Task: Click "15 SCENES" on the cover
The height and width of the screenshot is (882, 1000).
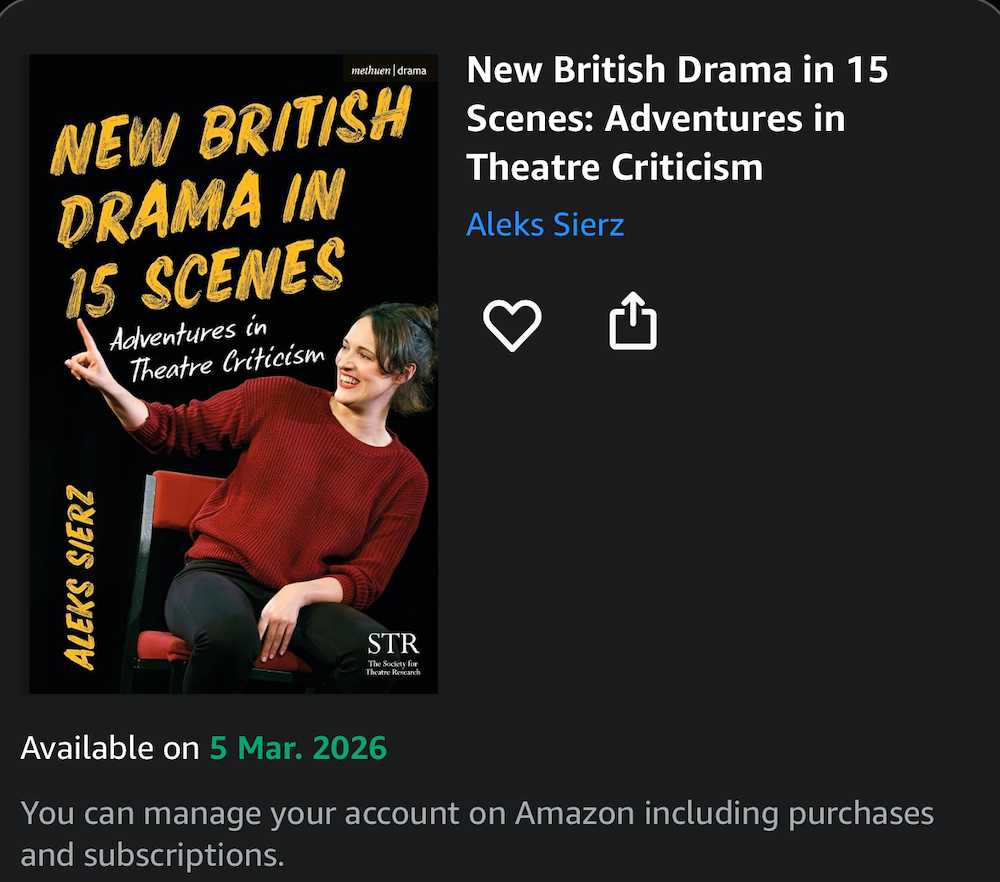Action: 205,275
